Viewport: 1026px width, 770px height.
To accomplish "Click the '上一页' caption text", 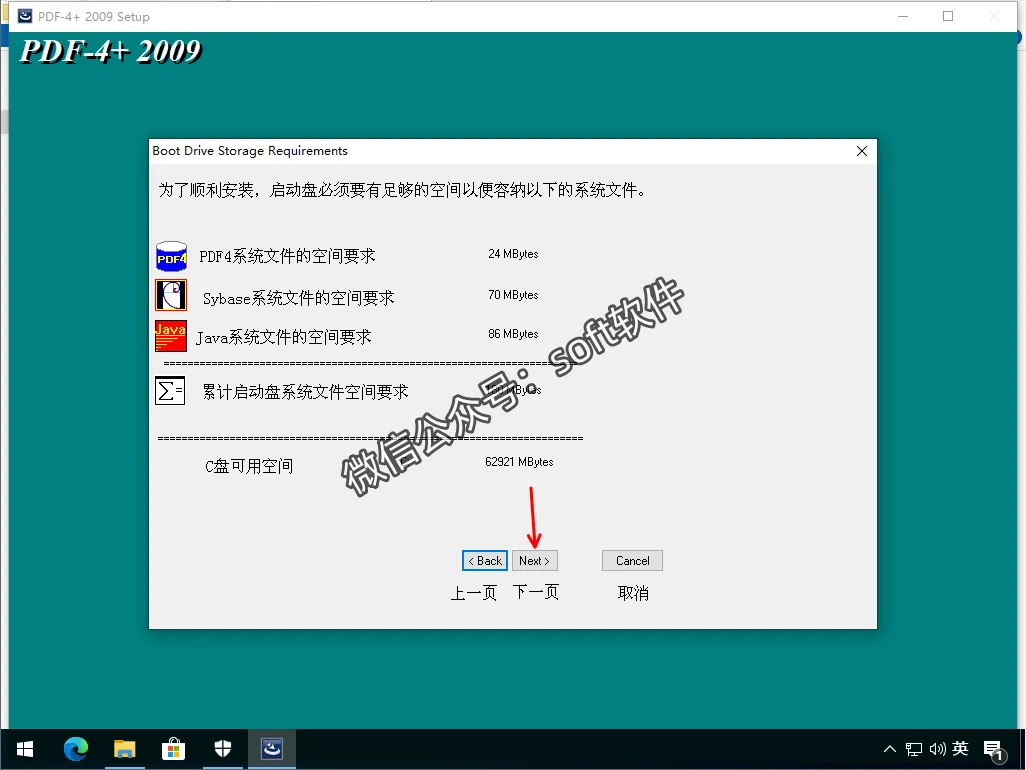I will [474, 593].
